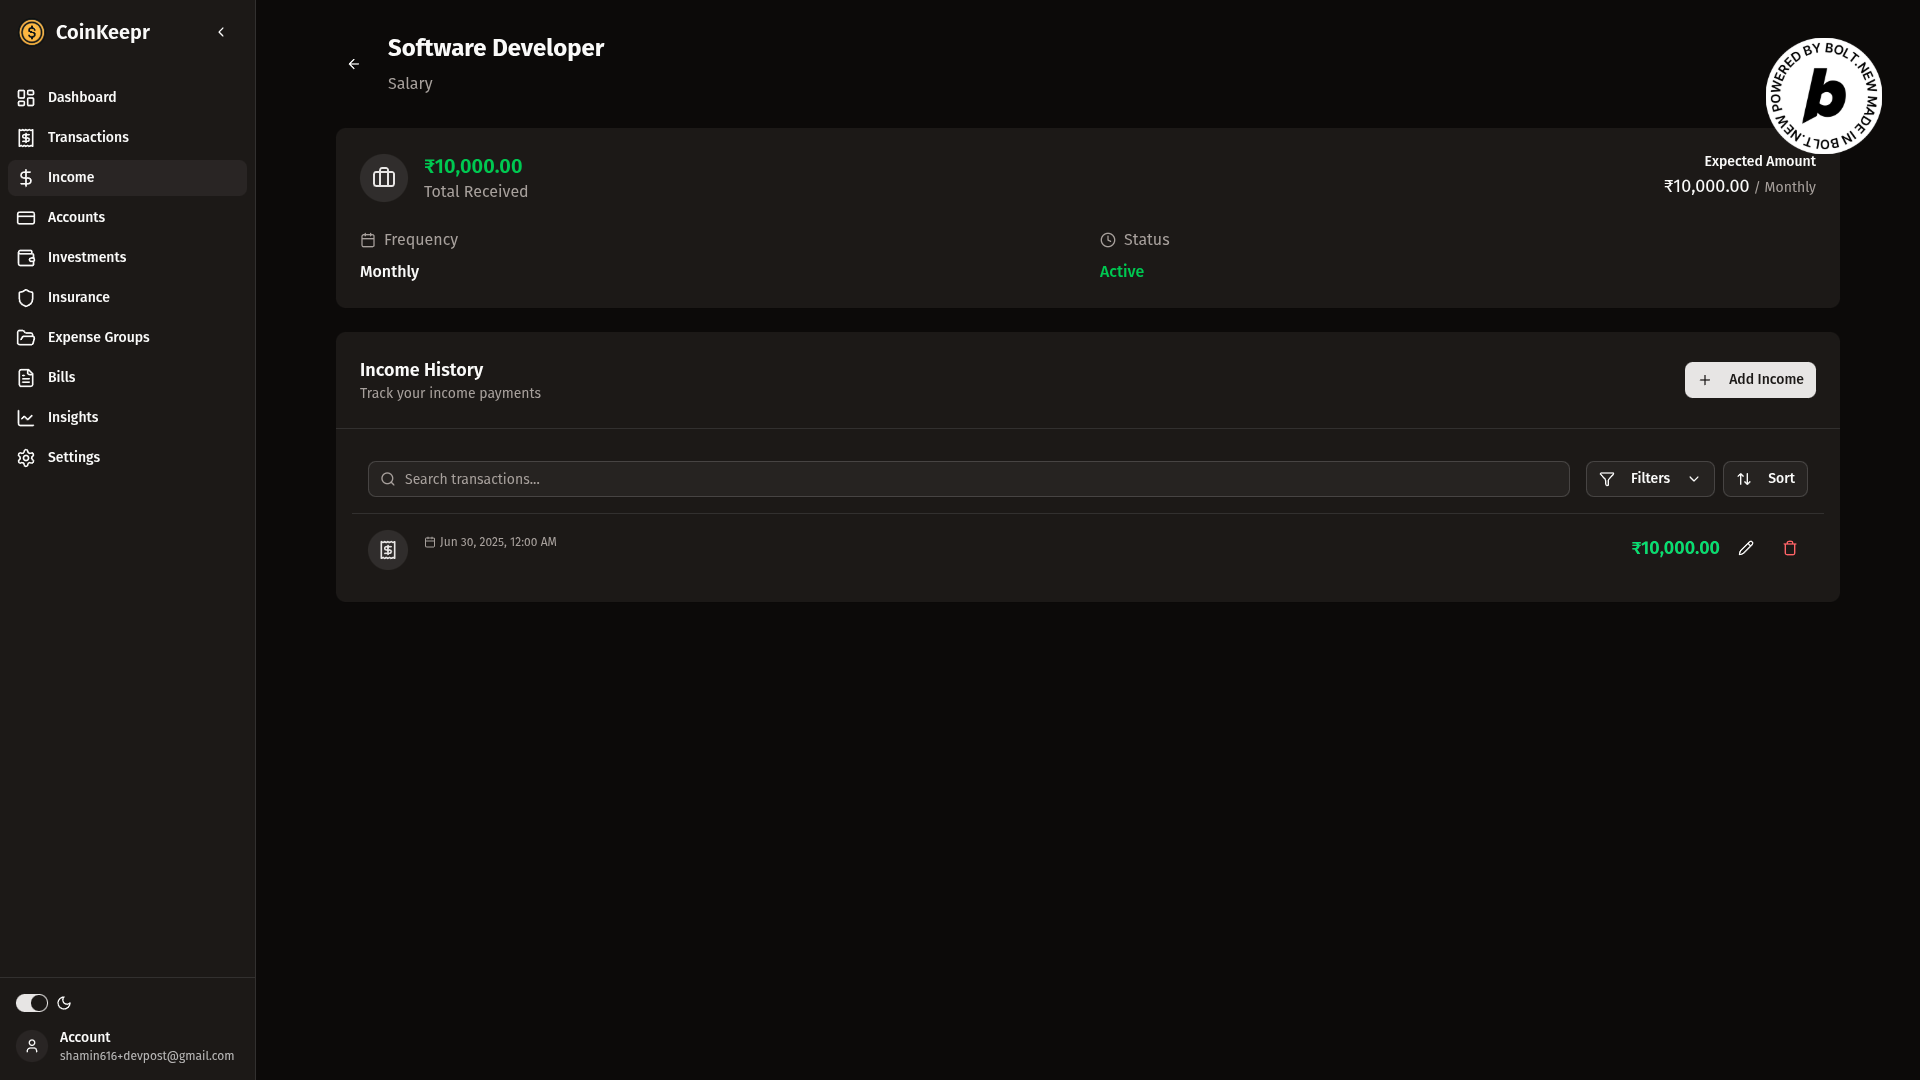Image resolution: width=1920 pixels, height=1080 pixels.
Task: Click the pencil edit icon for ₹10,000.00 entry
Action: [x=1746, y=548]
